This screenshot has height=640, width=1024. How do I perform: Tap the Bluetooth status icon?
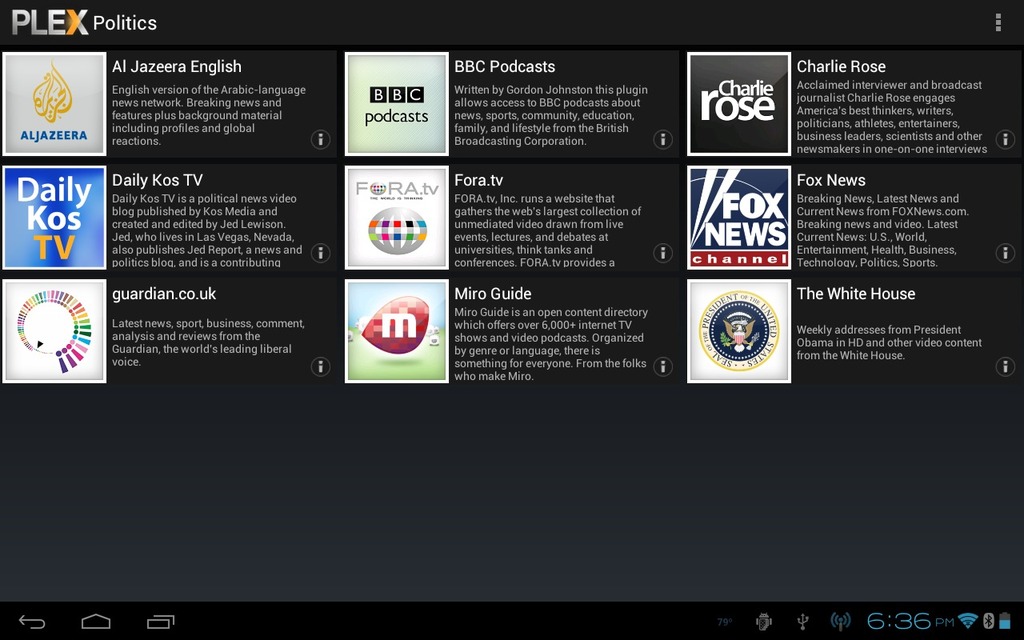[988, 621]
